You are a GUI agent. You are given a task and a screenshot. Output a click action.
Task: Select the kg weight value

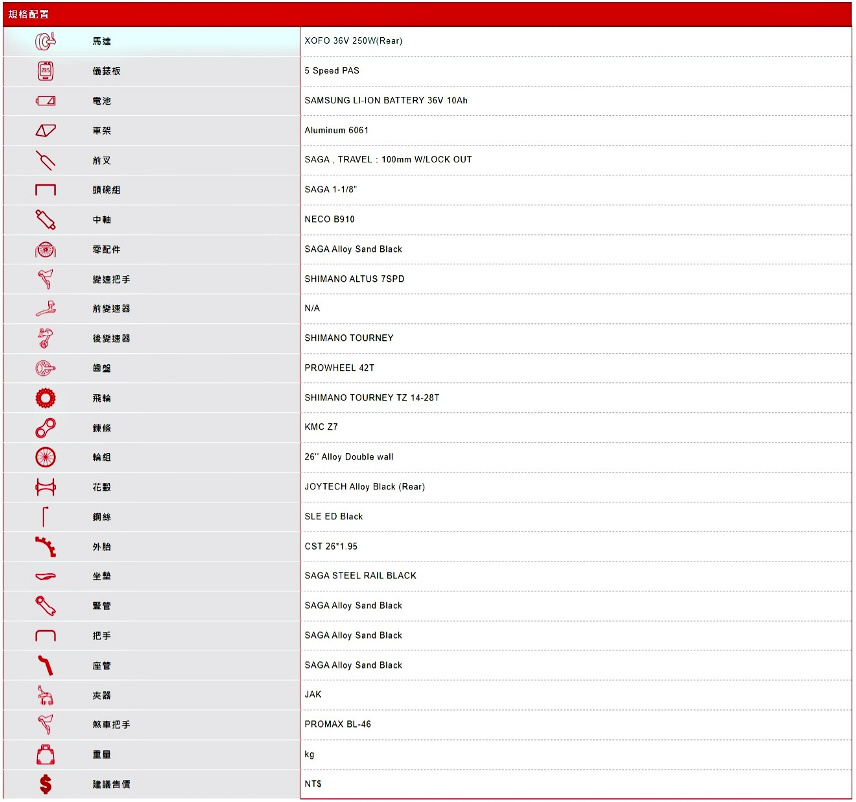(310, 755)
